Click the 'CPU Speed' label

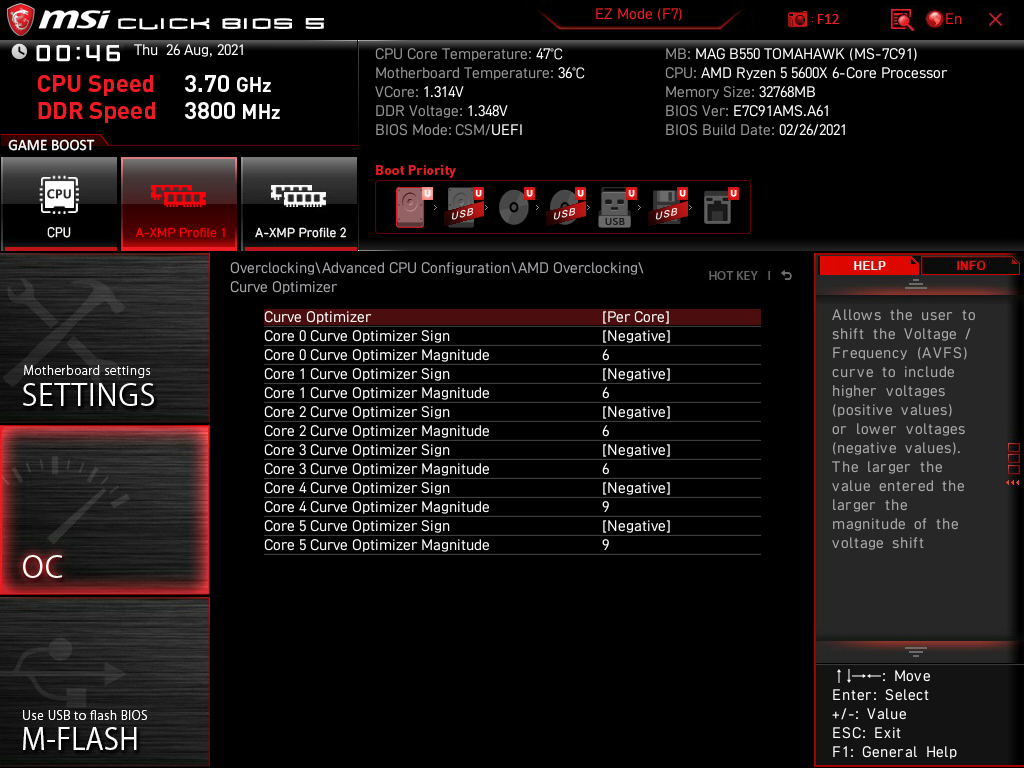95,84
